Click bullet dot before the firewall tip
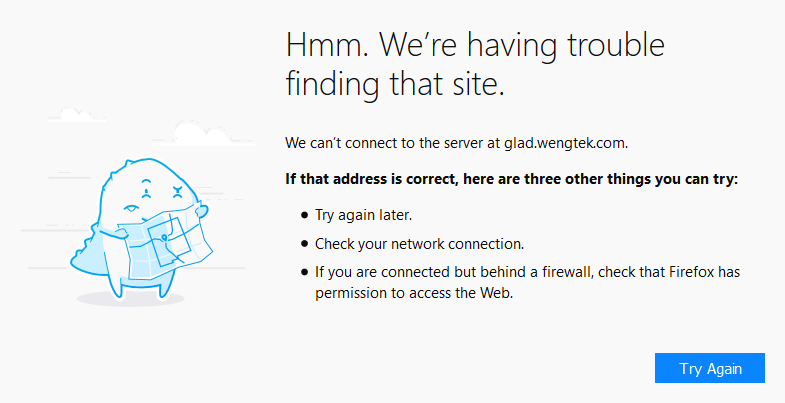 pos(305,272)
